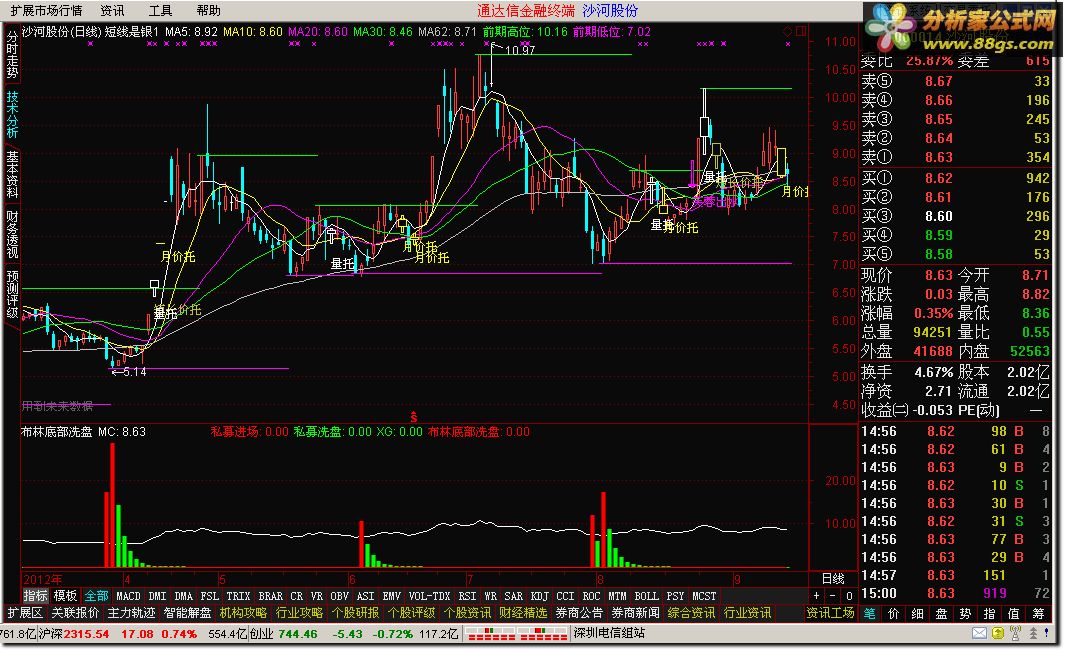Open the 资讯工场 tab
This screenshot has height=650, width=1065.
click(830, 613)
